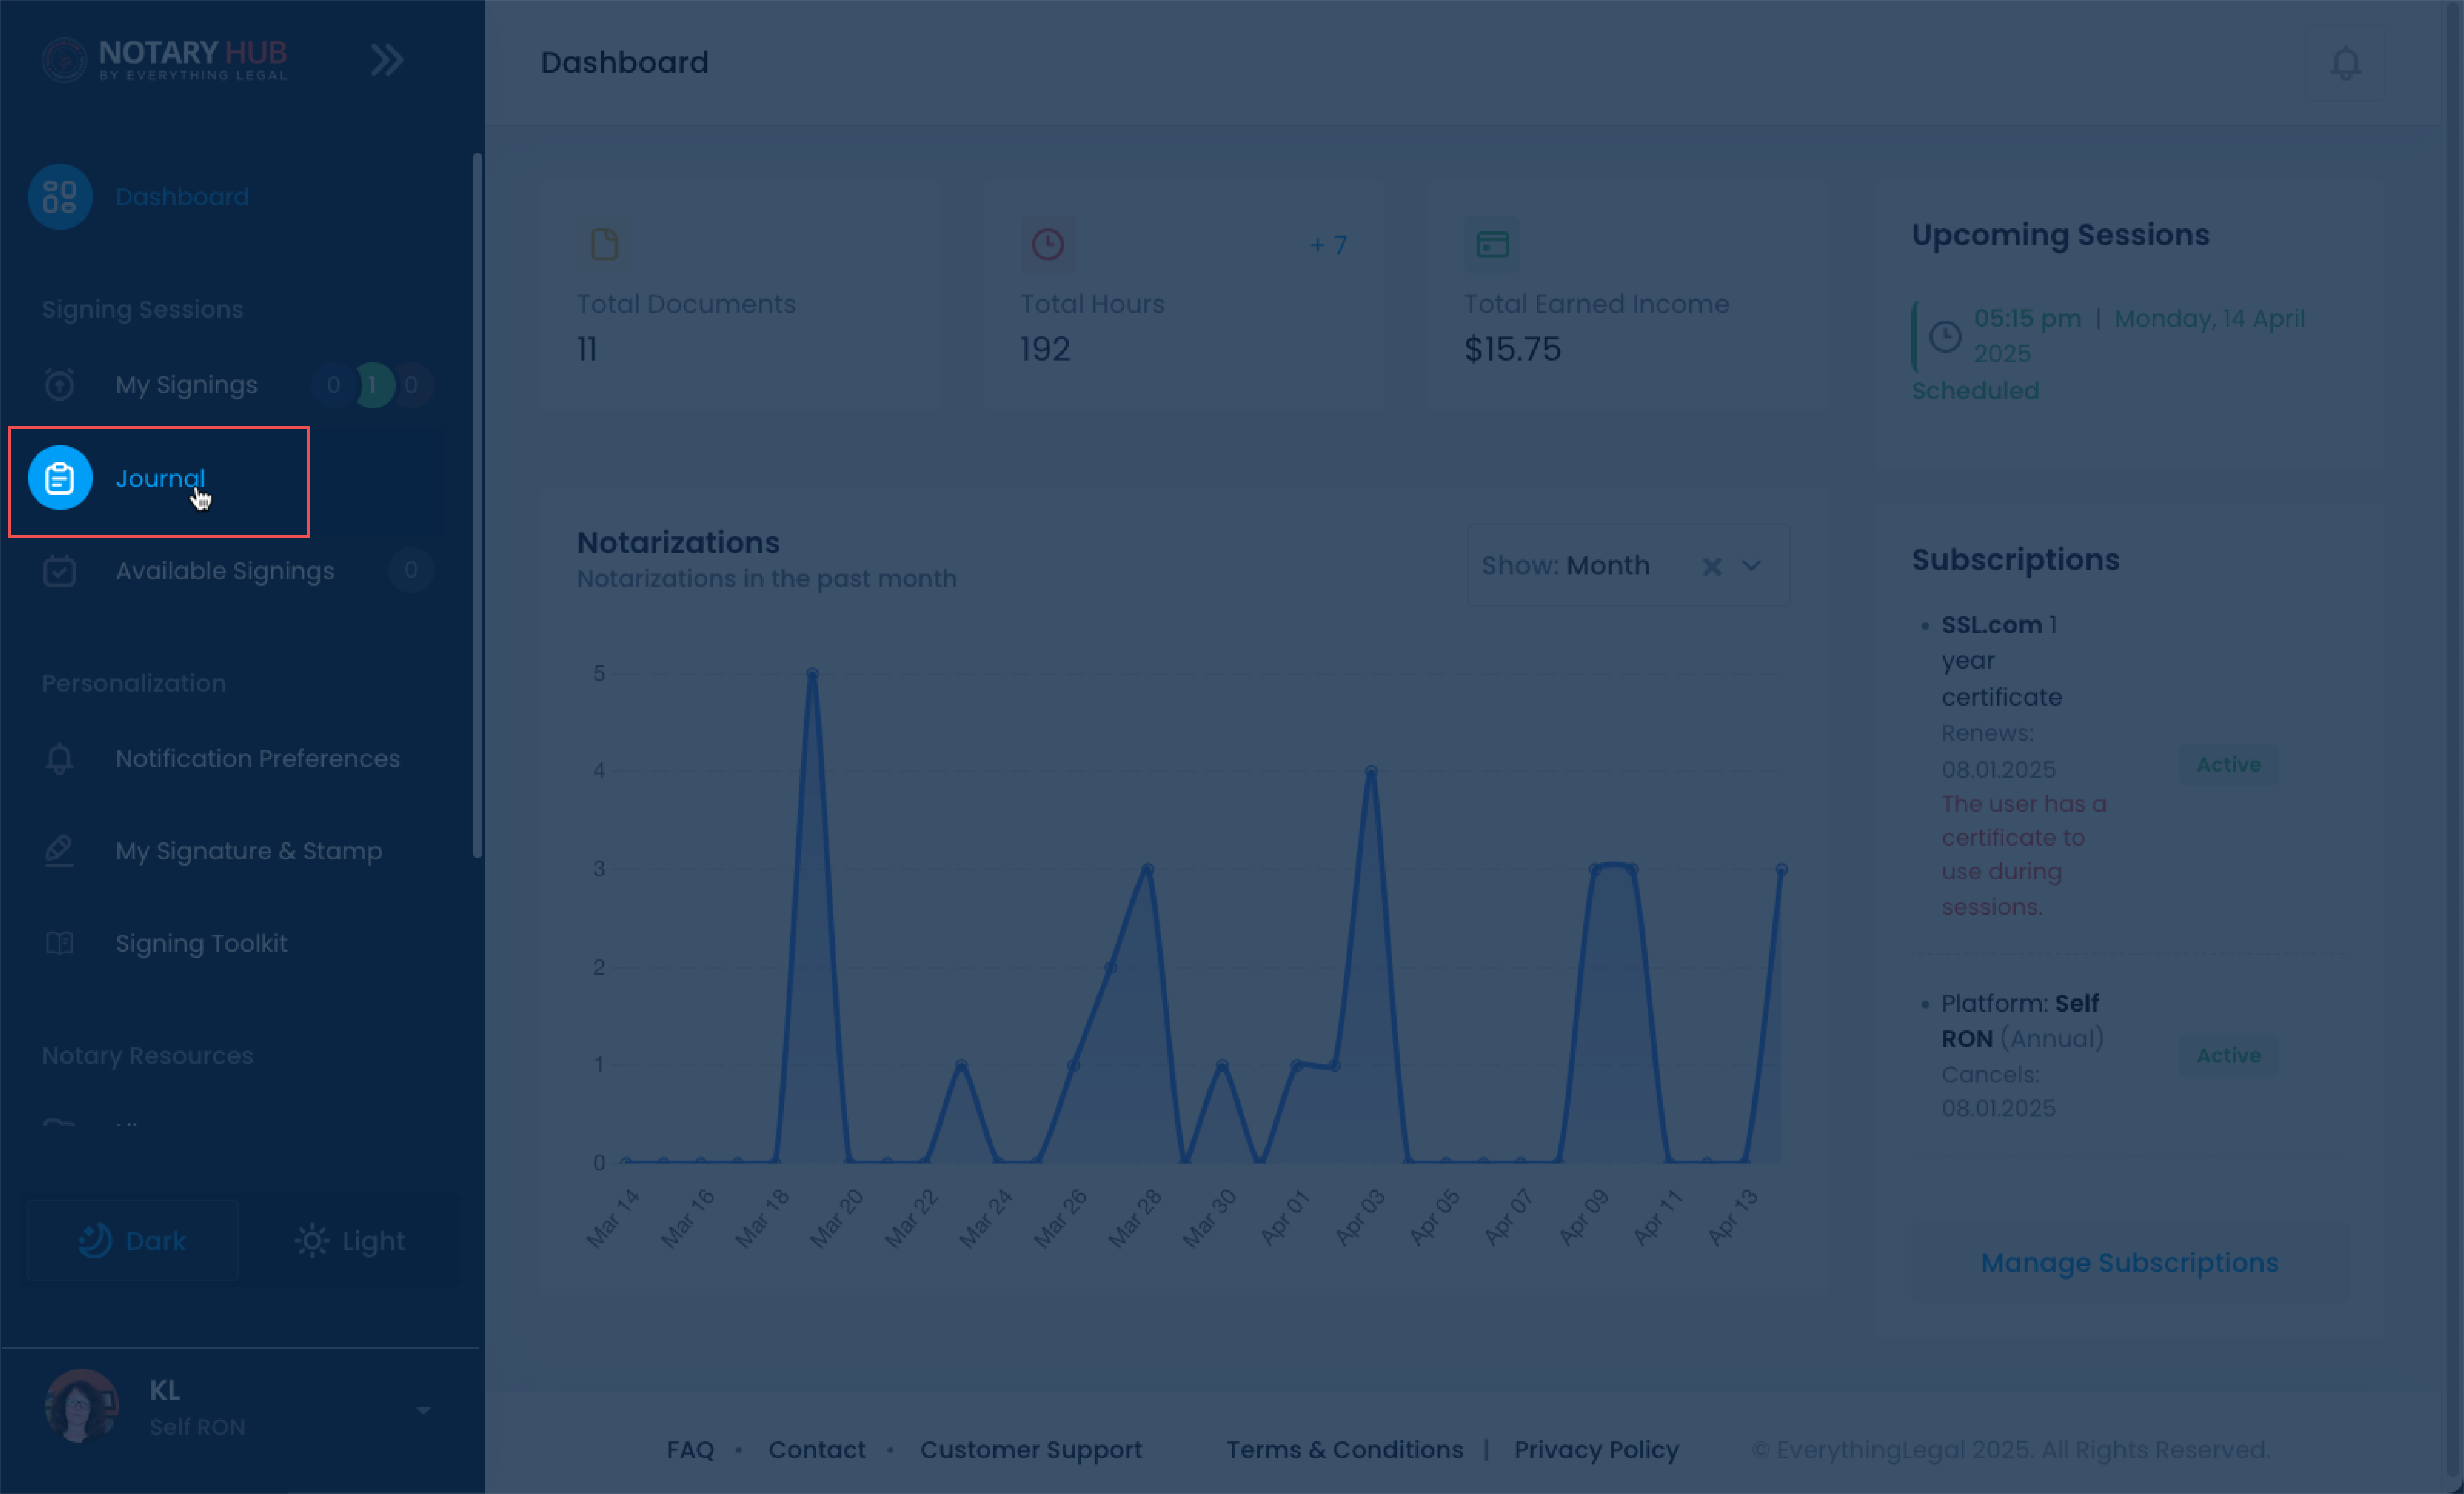Collapse the sidebar with the double-chevron icon
This screenshot has height=1494, width=2464.
coord(387,60)
